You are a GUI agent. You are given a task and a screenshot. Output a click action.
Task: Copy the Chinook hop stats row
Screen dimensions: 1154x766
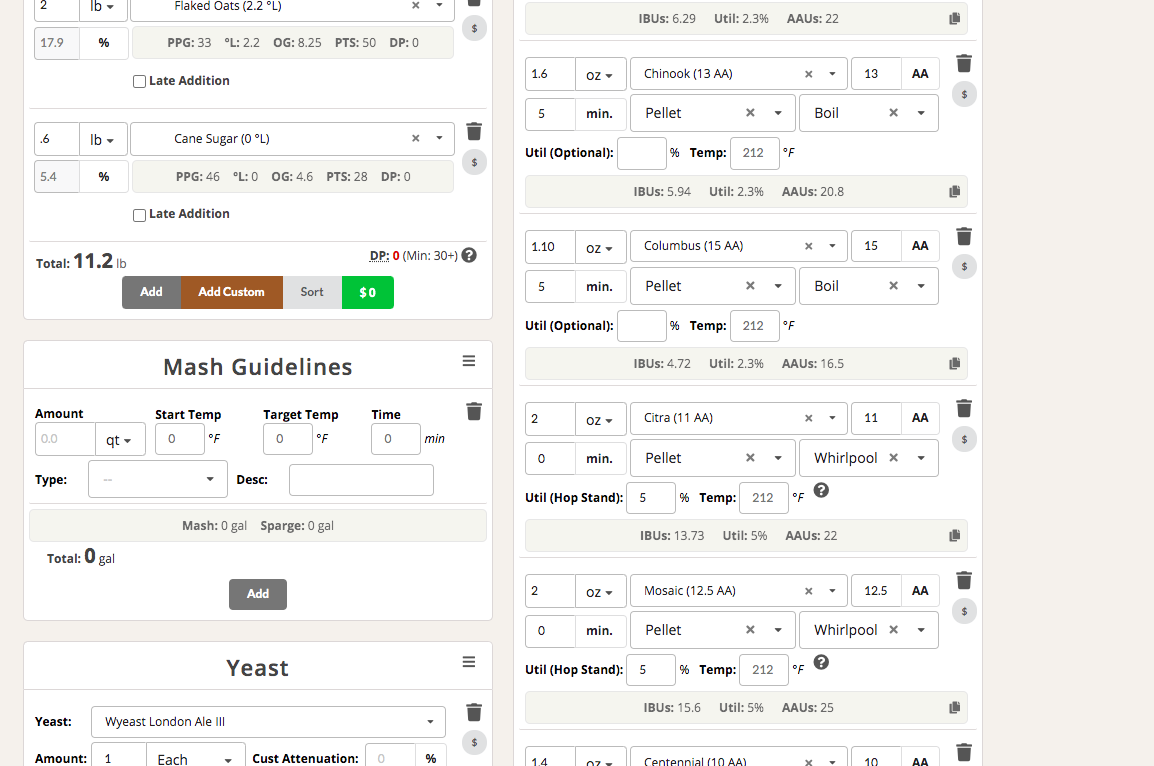(x=955, y=191)
